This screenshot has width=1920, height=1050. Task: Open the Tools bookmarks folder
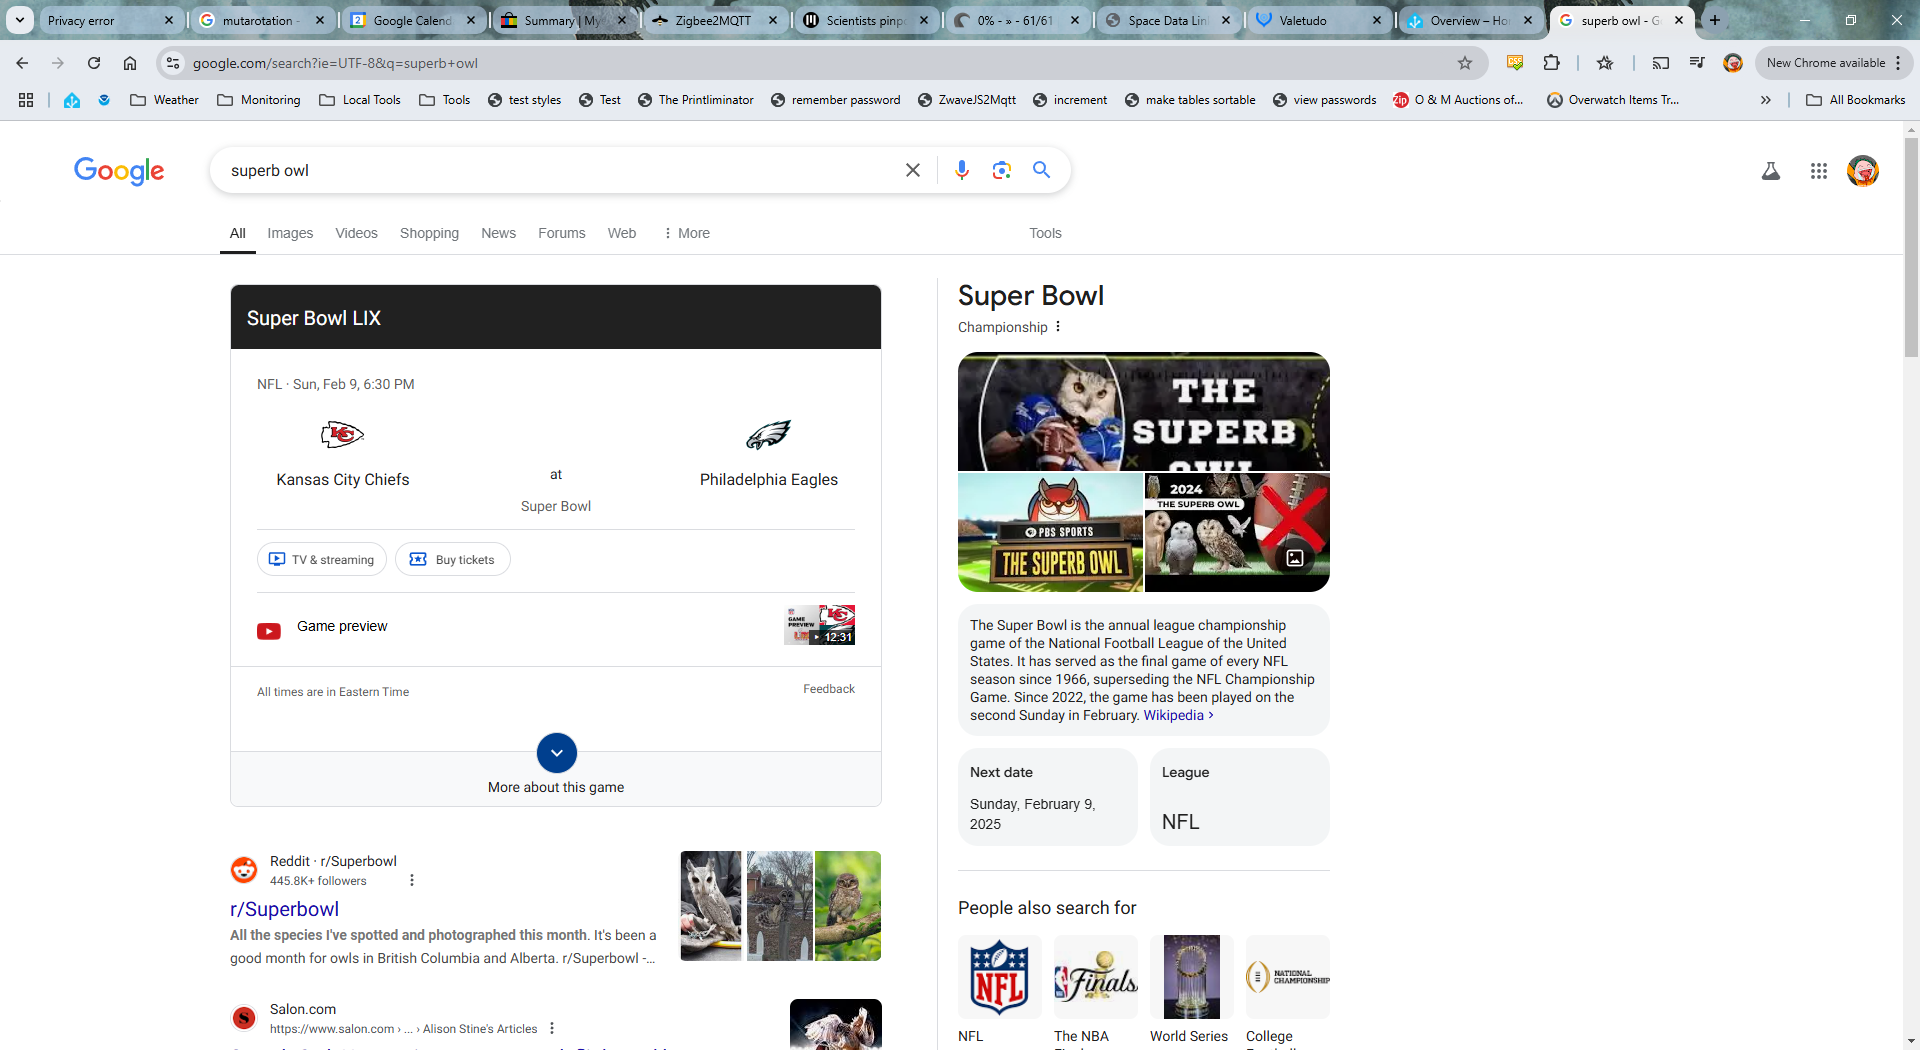click(x=445, y=100)
